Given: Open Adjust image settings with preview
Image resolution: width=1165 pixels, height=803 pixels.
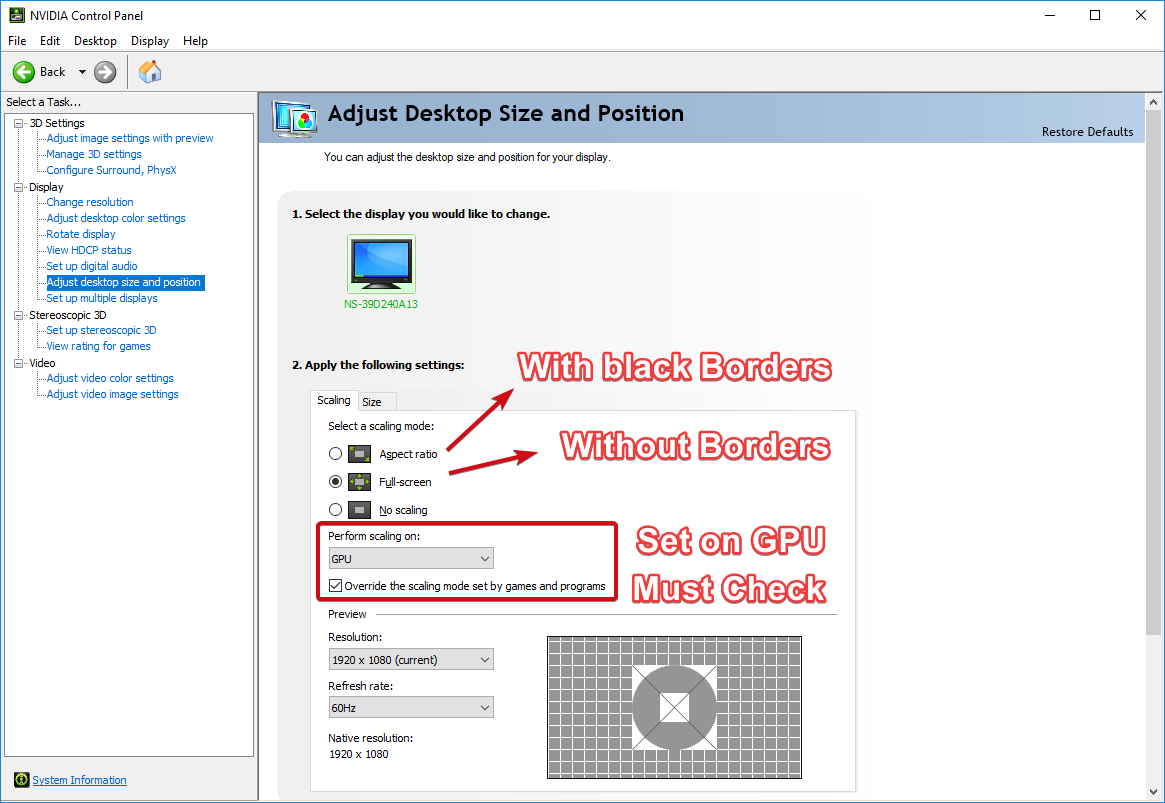Looking at the screenshot, I should coord(130,138).
